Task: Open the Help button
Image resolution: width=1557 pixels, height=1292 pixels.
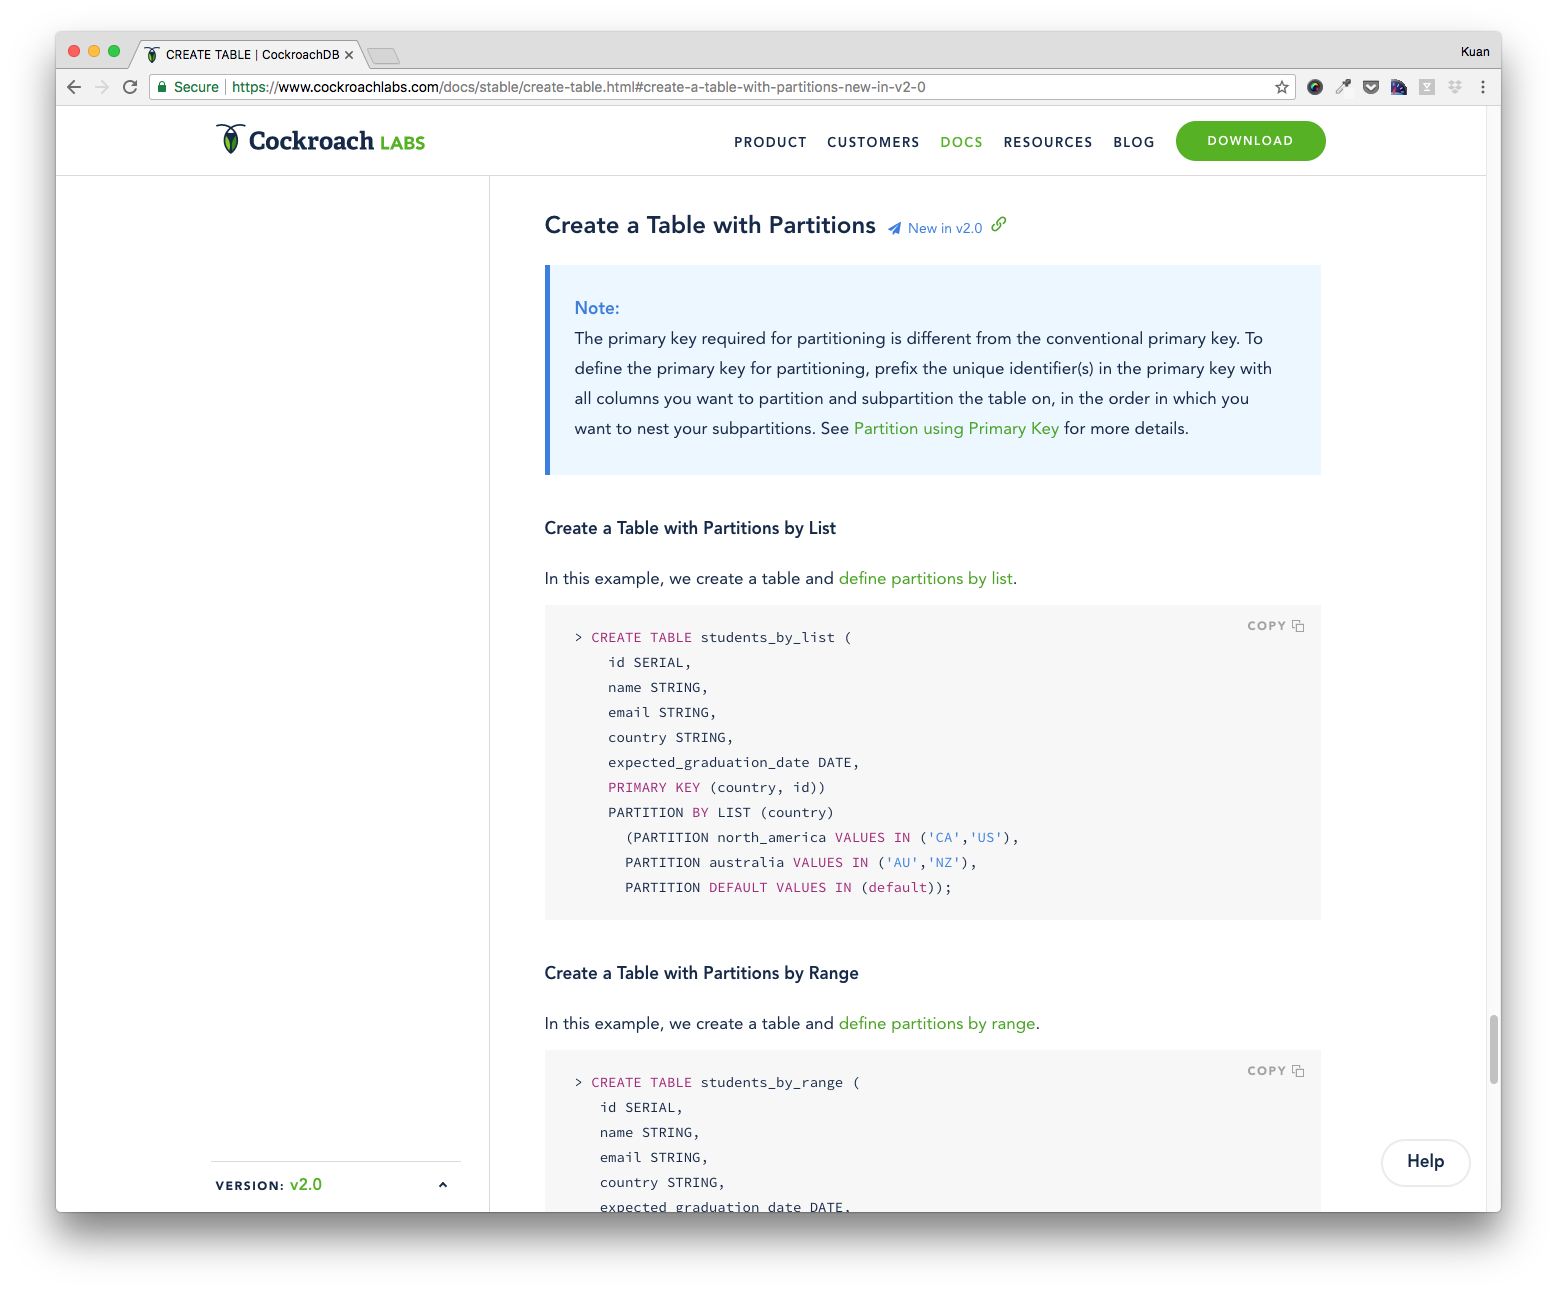Action: pyautogui.click(x=1425, y=1162)
